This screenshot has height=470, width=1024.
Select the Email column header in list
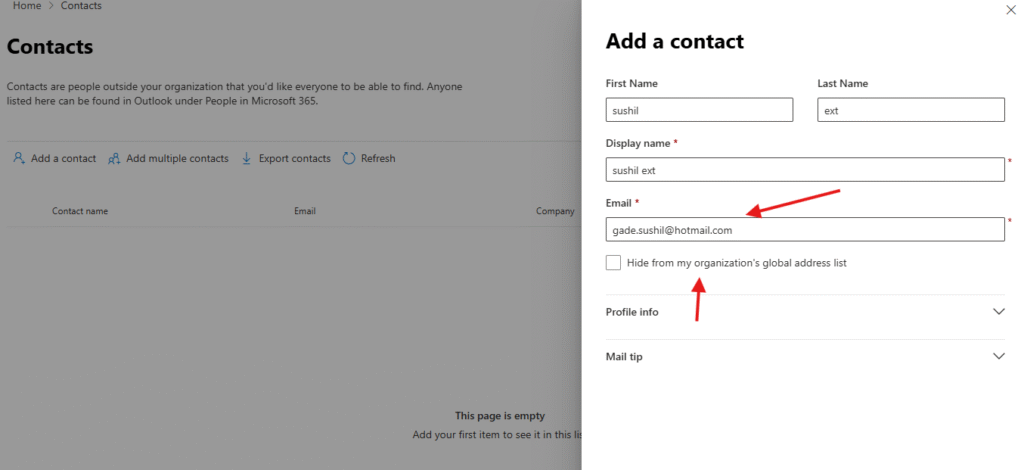[305, 211]
